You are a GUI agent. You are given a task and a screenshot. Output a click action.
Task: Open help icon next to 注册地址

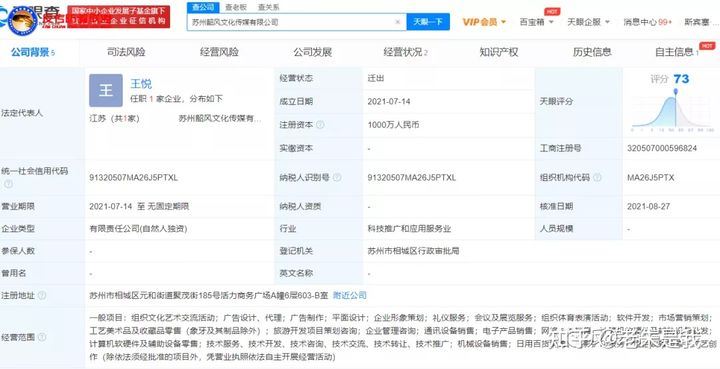pyautogui.click(x=42, y=296)
